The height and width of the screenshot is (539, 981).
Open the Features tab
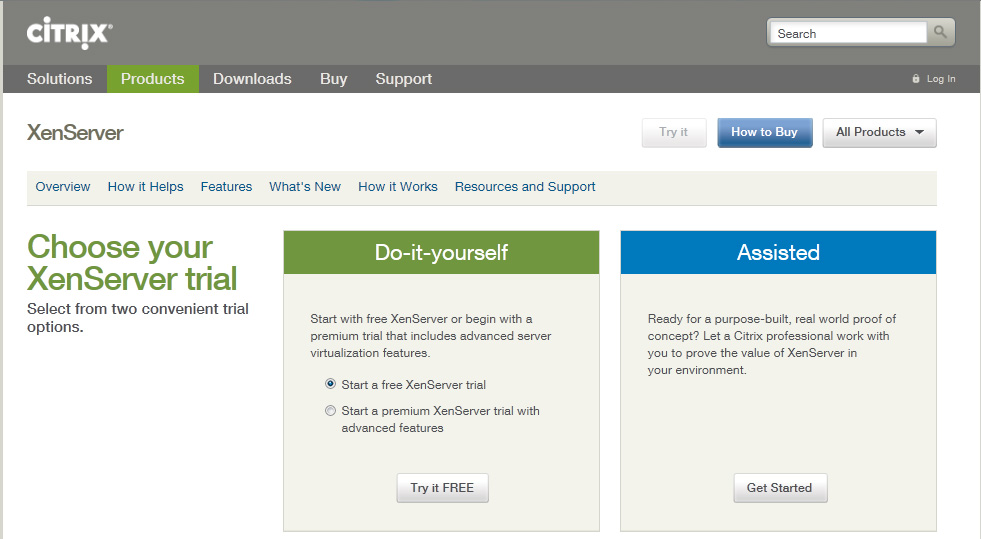(x=226, y=186)
